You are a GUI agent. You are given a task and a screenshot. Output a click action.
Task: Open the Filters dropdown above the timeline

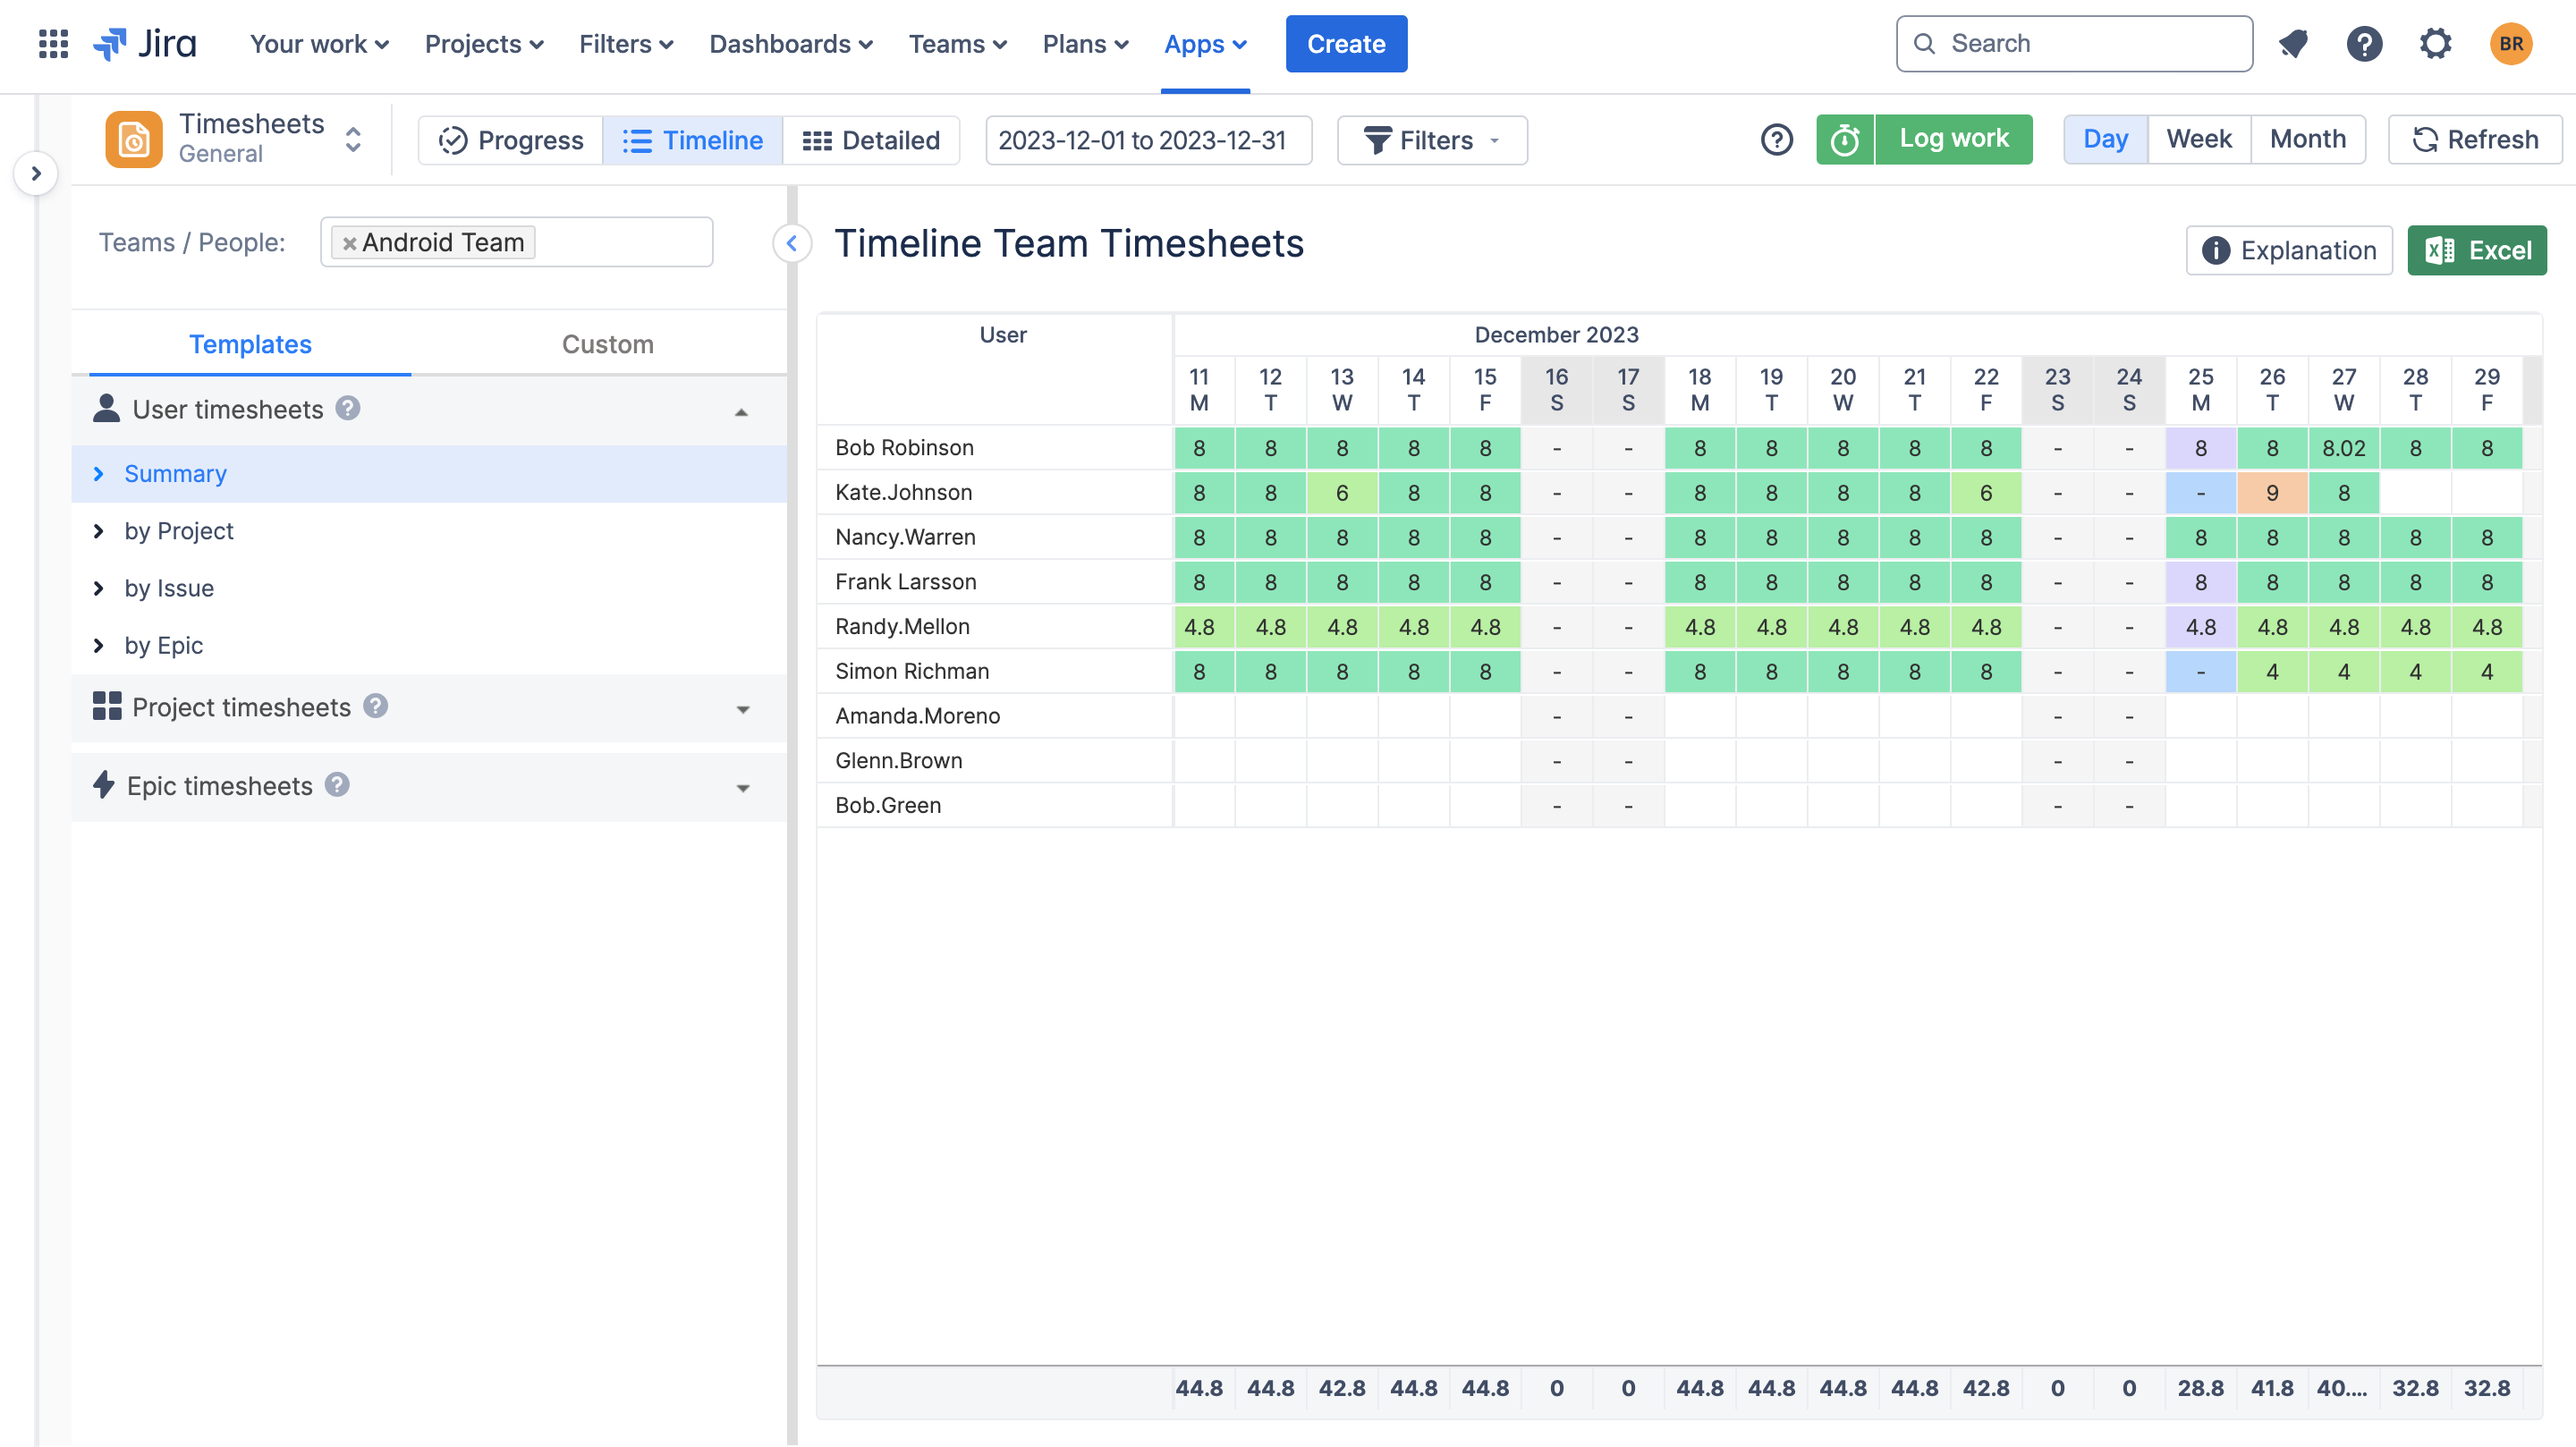[x=1431, y=140]
